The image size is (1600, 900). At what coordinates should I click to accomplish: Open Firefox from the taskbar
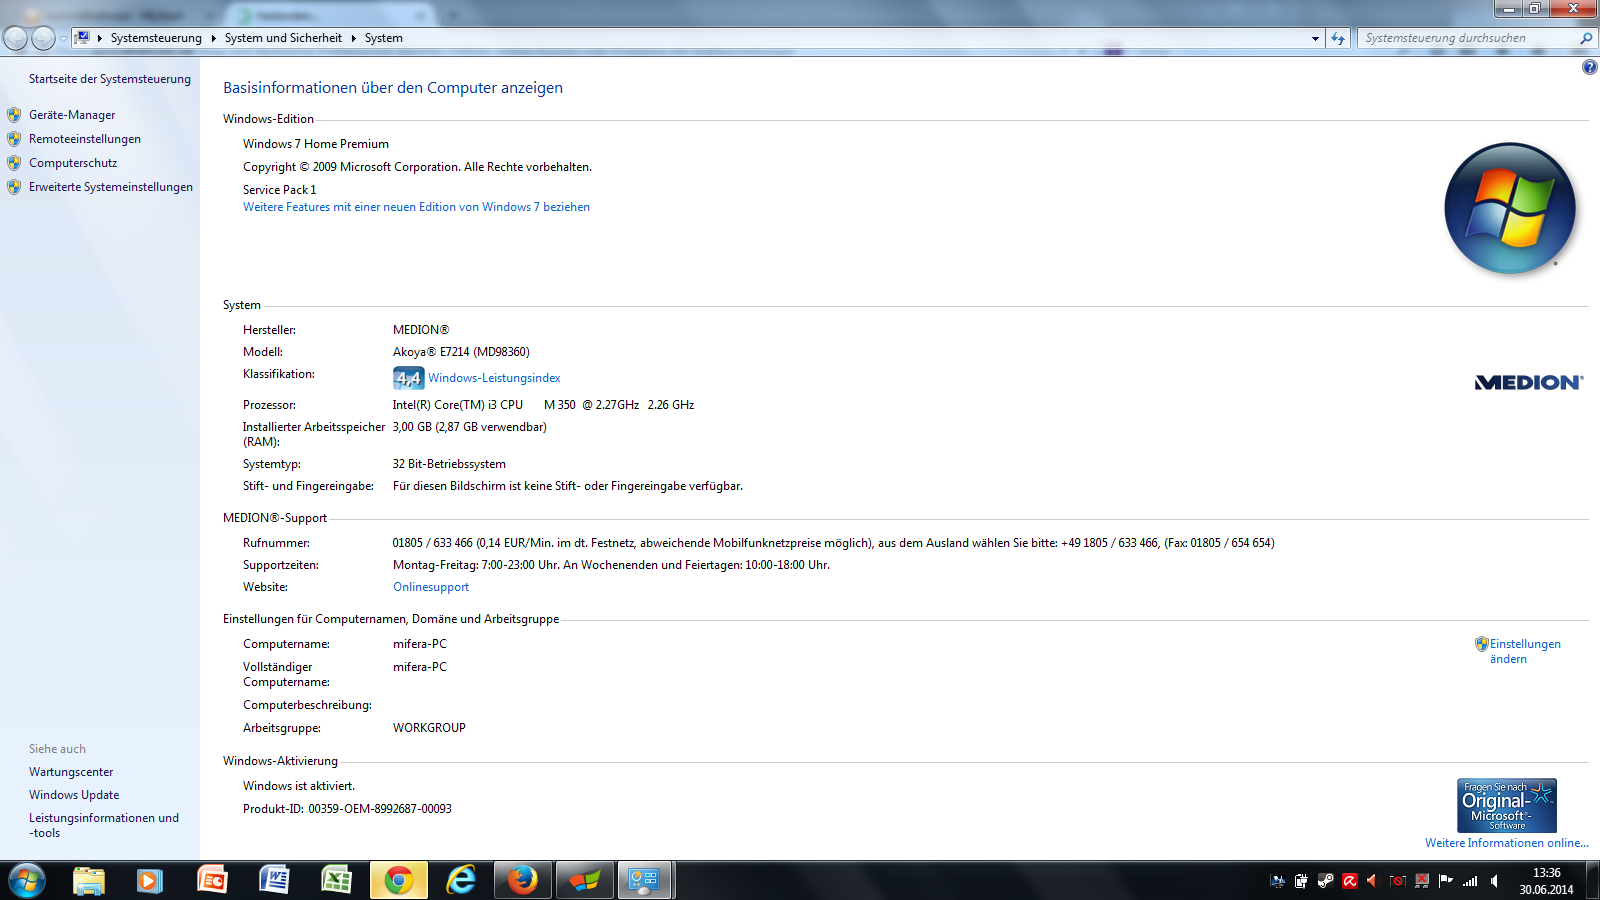522,880
